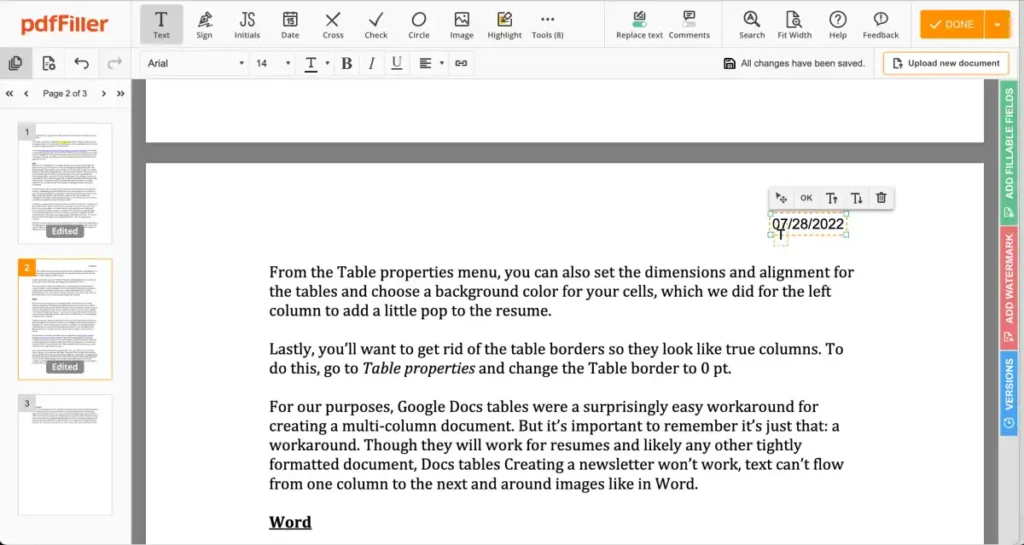Open the dropdown arrow beside DONE
The height and width of the screenshot is (545, 1024).
(x=997, y=24)
